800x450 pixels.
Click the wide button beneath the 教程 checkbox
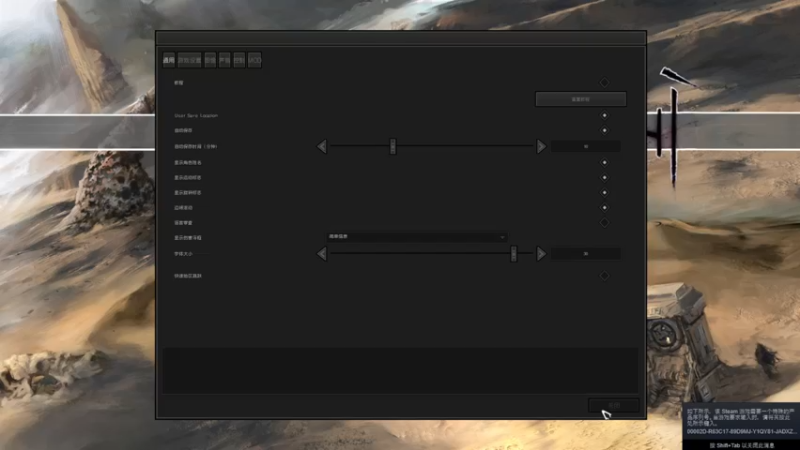581,99
